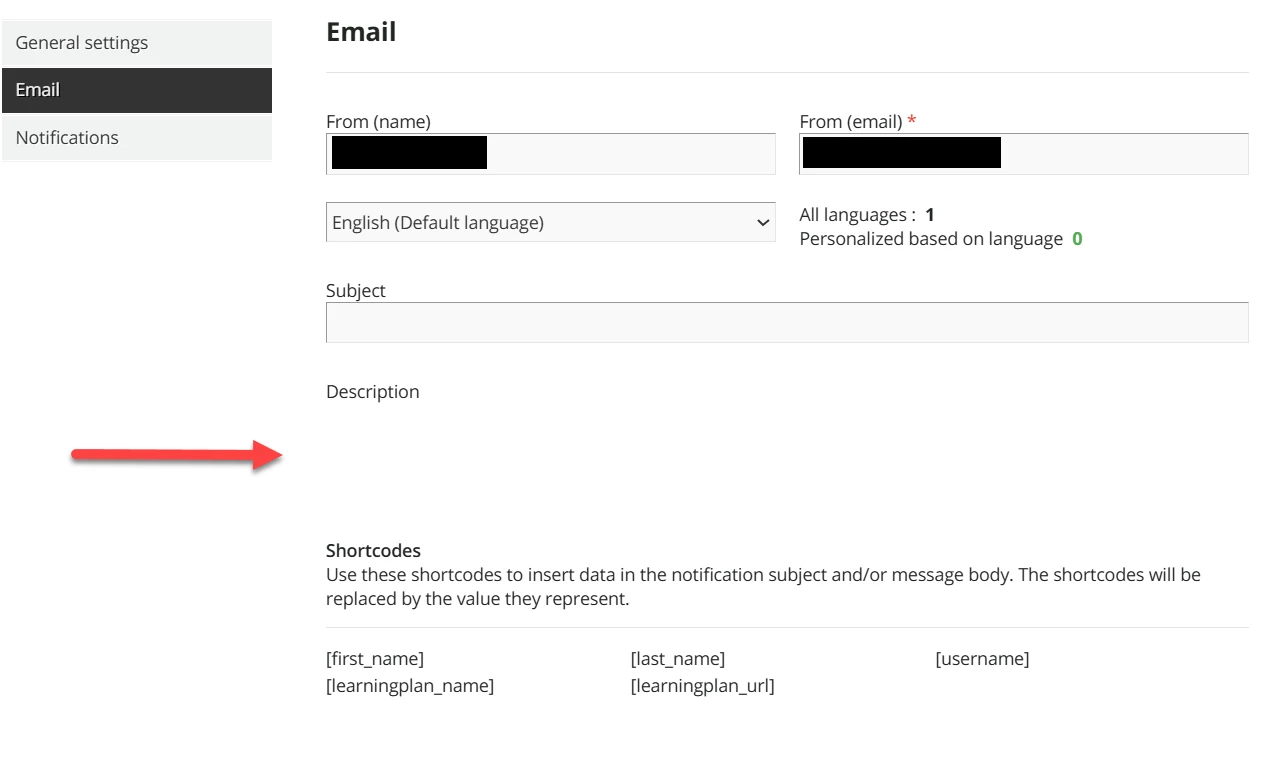The image size is (1266, 757).
Task: Click into the From (name) field
Action: tap(630, 154)
